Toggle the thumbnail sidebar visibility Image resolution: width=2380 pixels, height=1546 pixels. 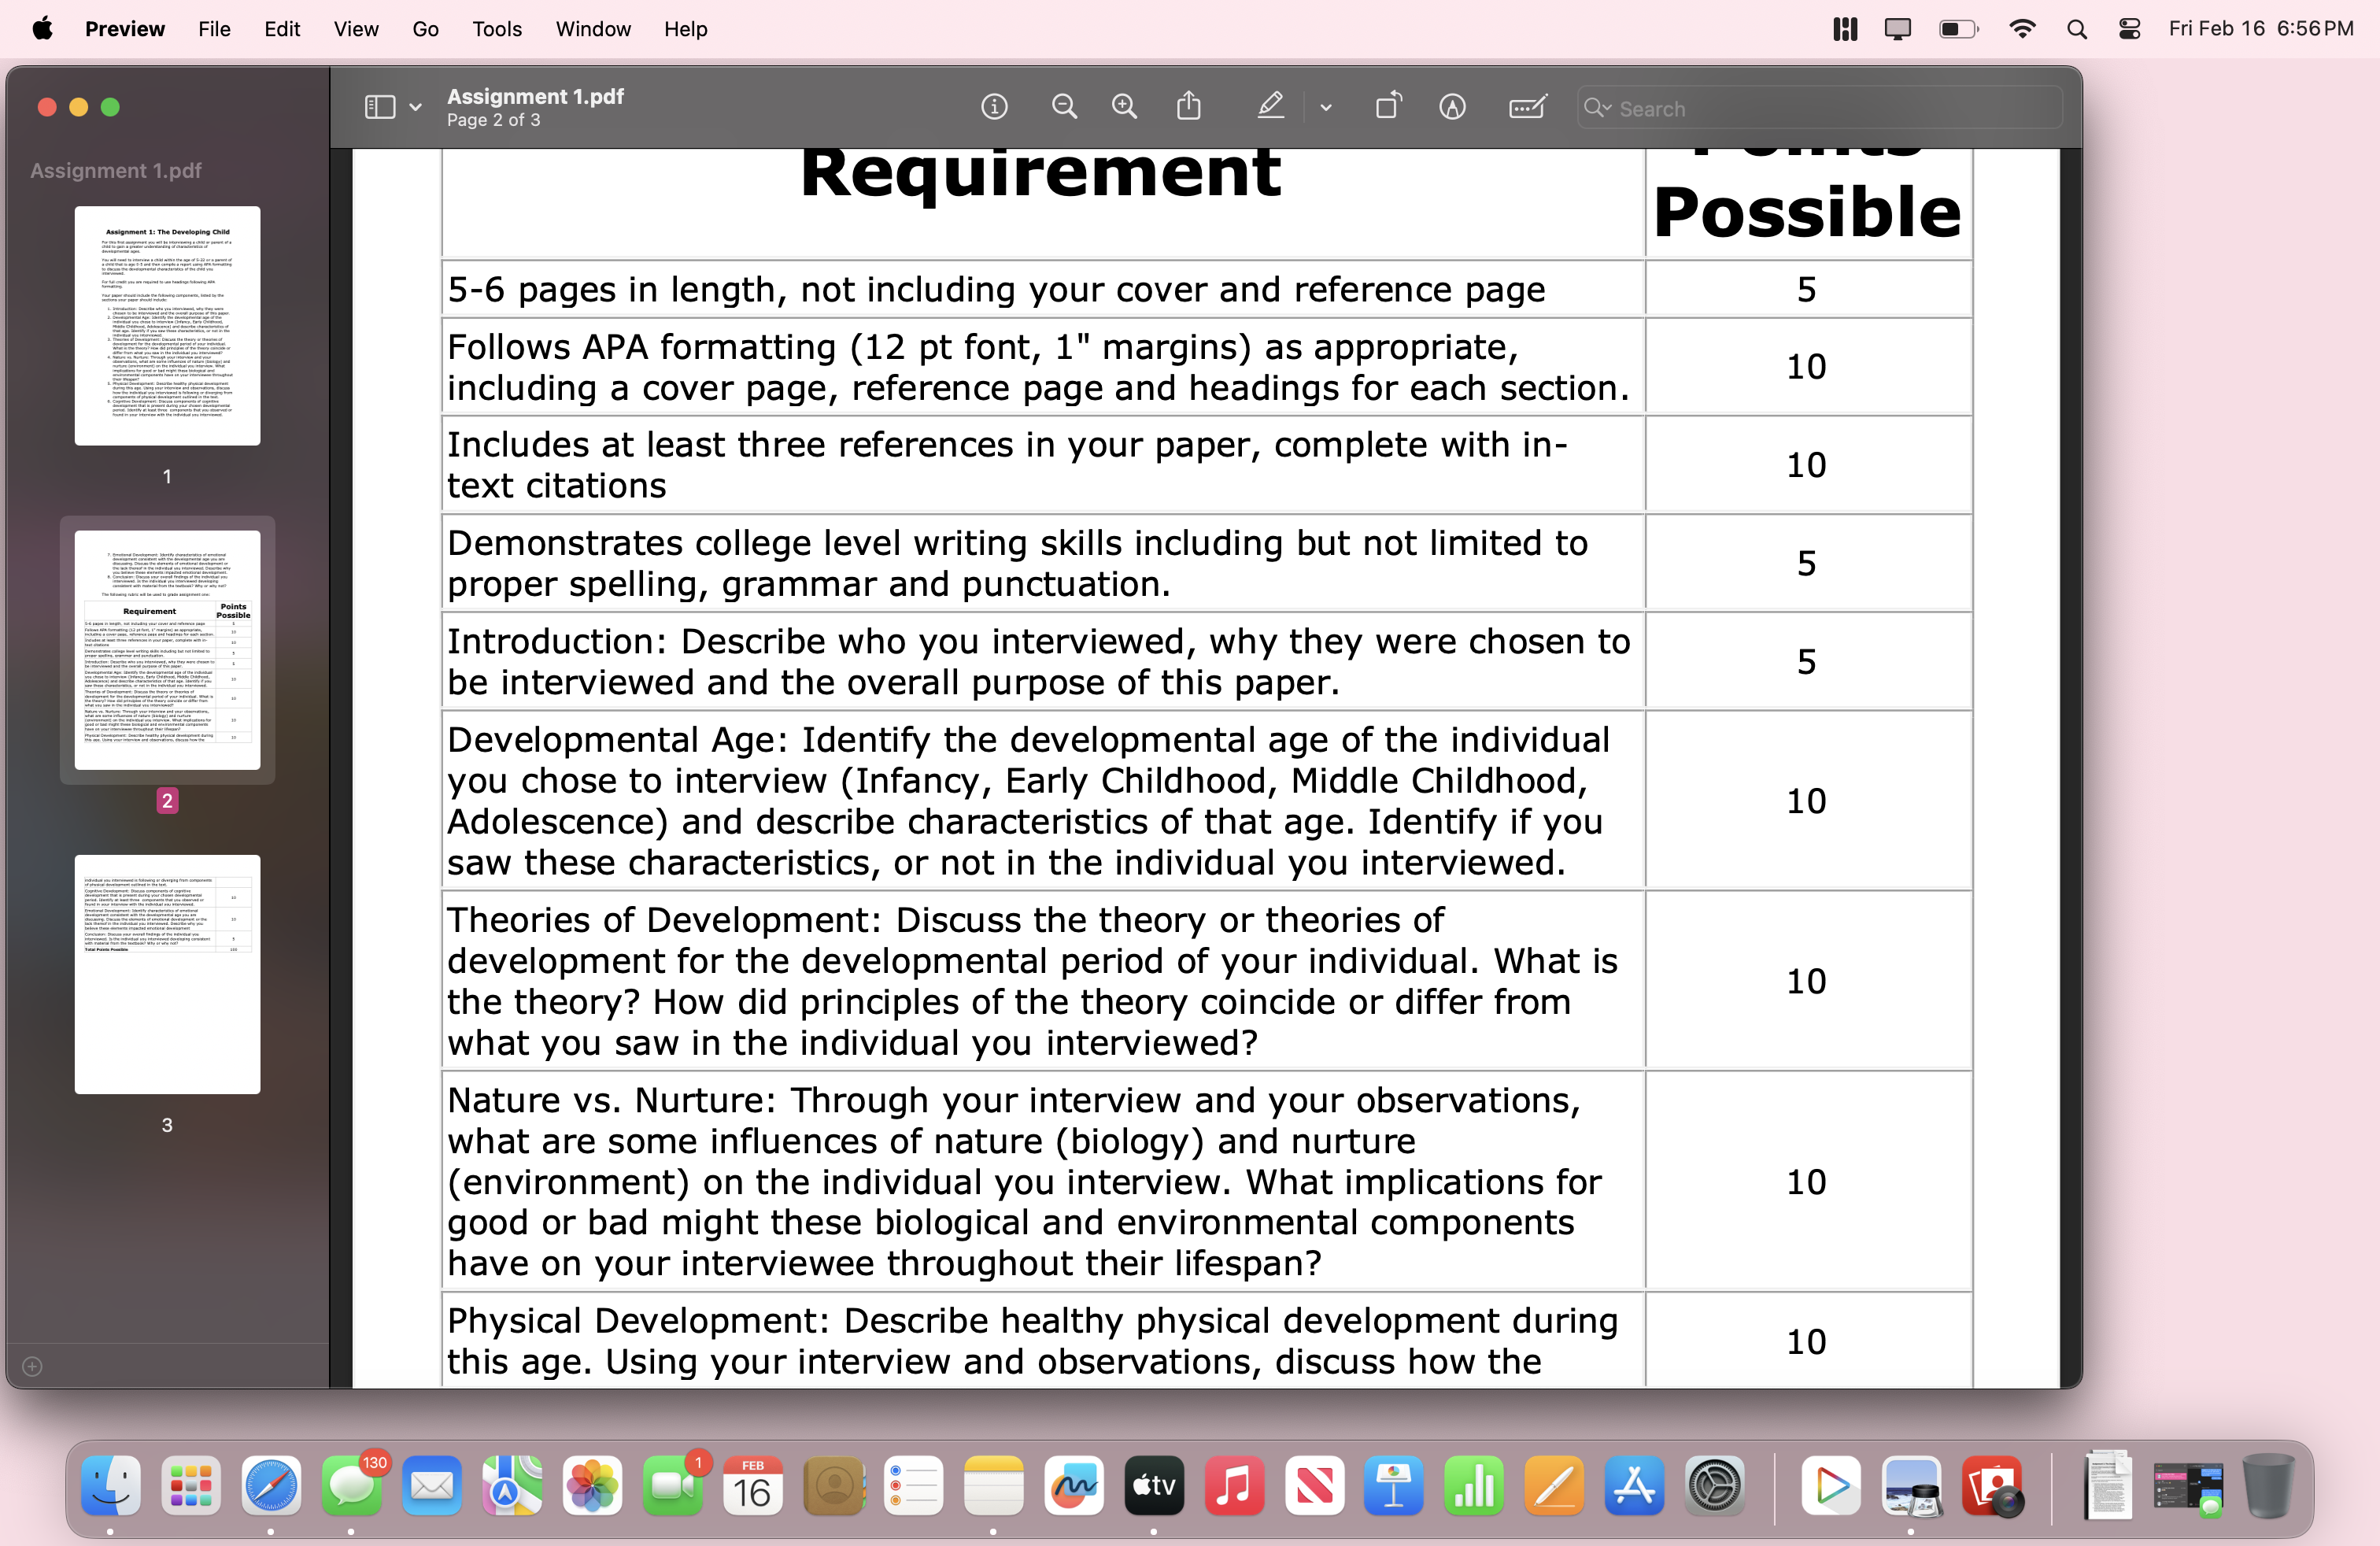381,105
